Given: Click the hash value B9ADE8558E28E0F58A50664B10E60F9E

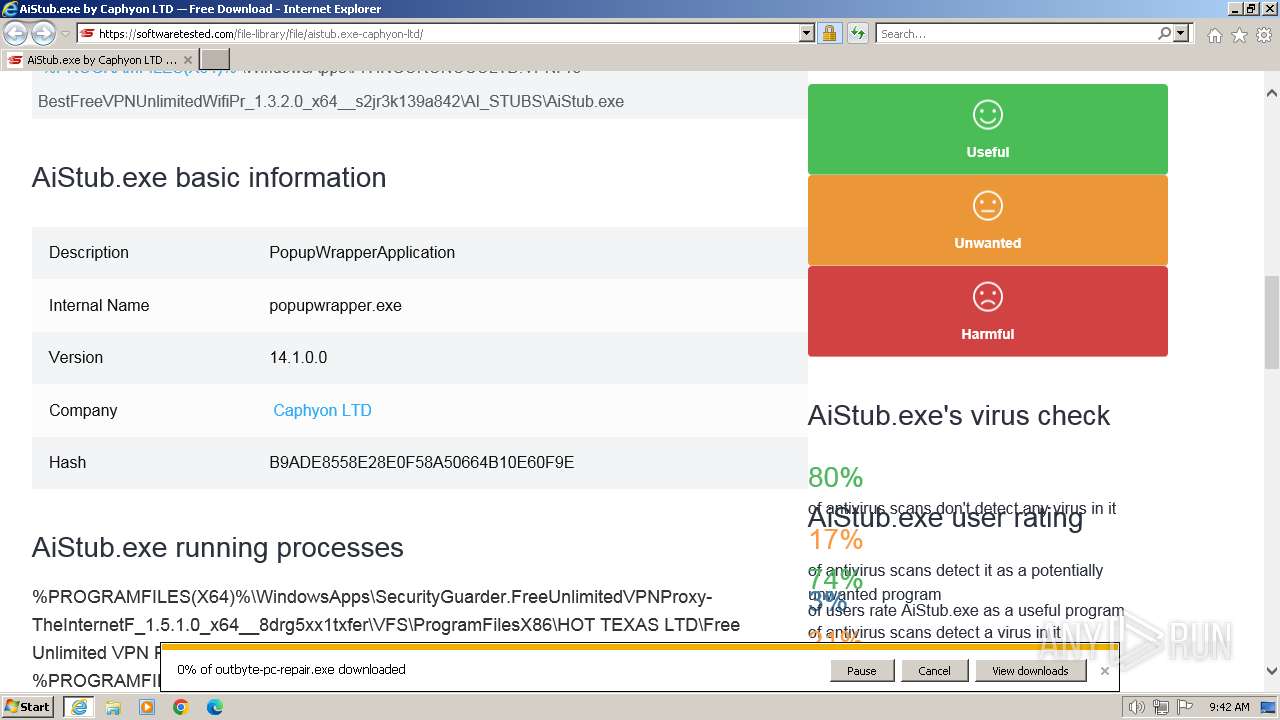Looking at the screenshot, I should 421,463.
